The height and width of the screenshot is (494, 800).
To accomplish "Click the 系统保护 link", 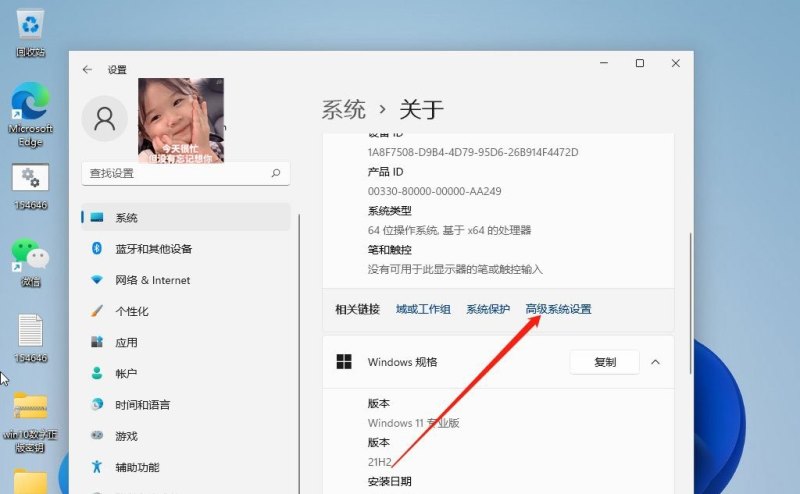I will pyautogui.click(x=488, y=309).
